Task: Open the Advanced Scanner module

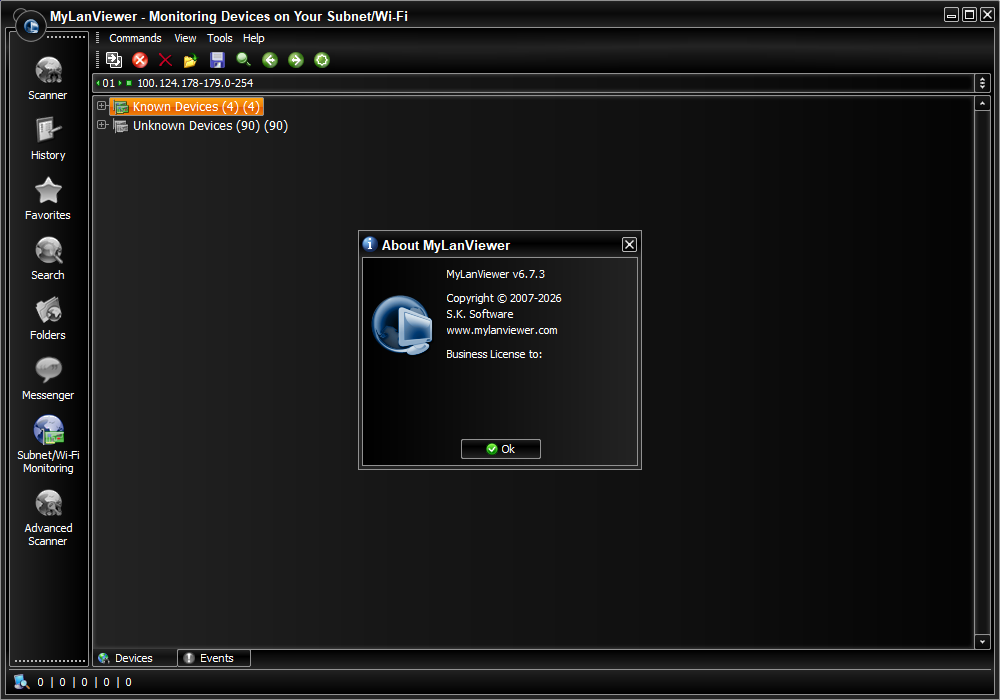Action: (48, 517)
